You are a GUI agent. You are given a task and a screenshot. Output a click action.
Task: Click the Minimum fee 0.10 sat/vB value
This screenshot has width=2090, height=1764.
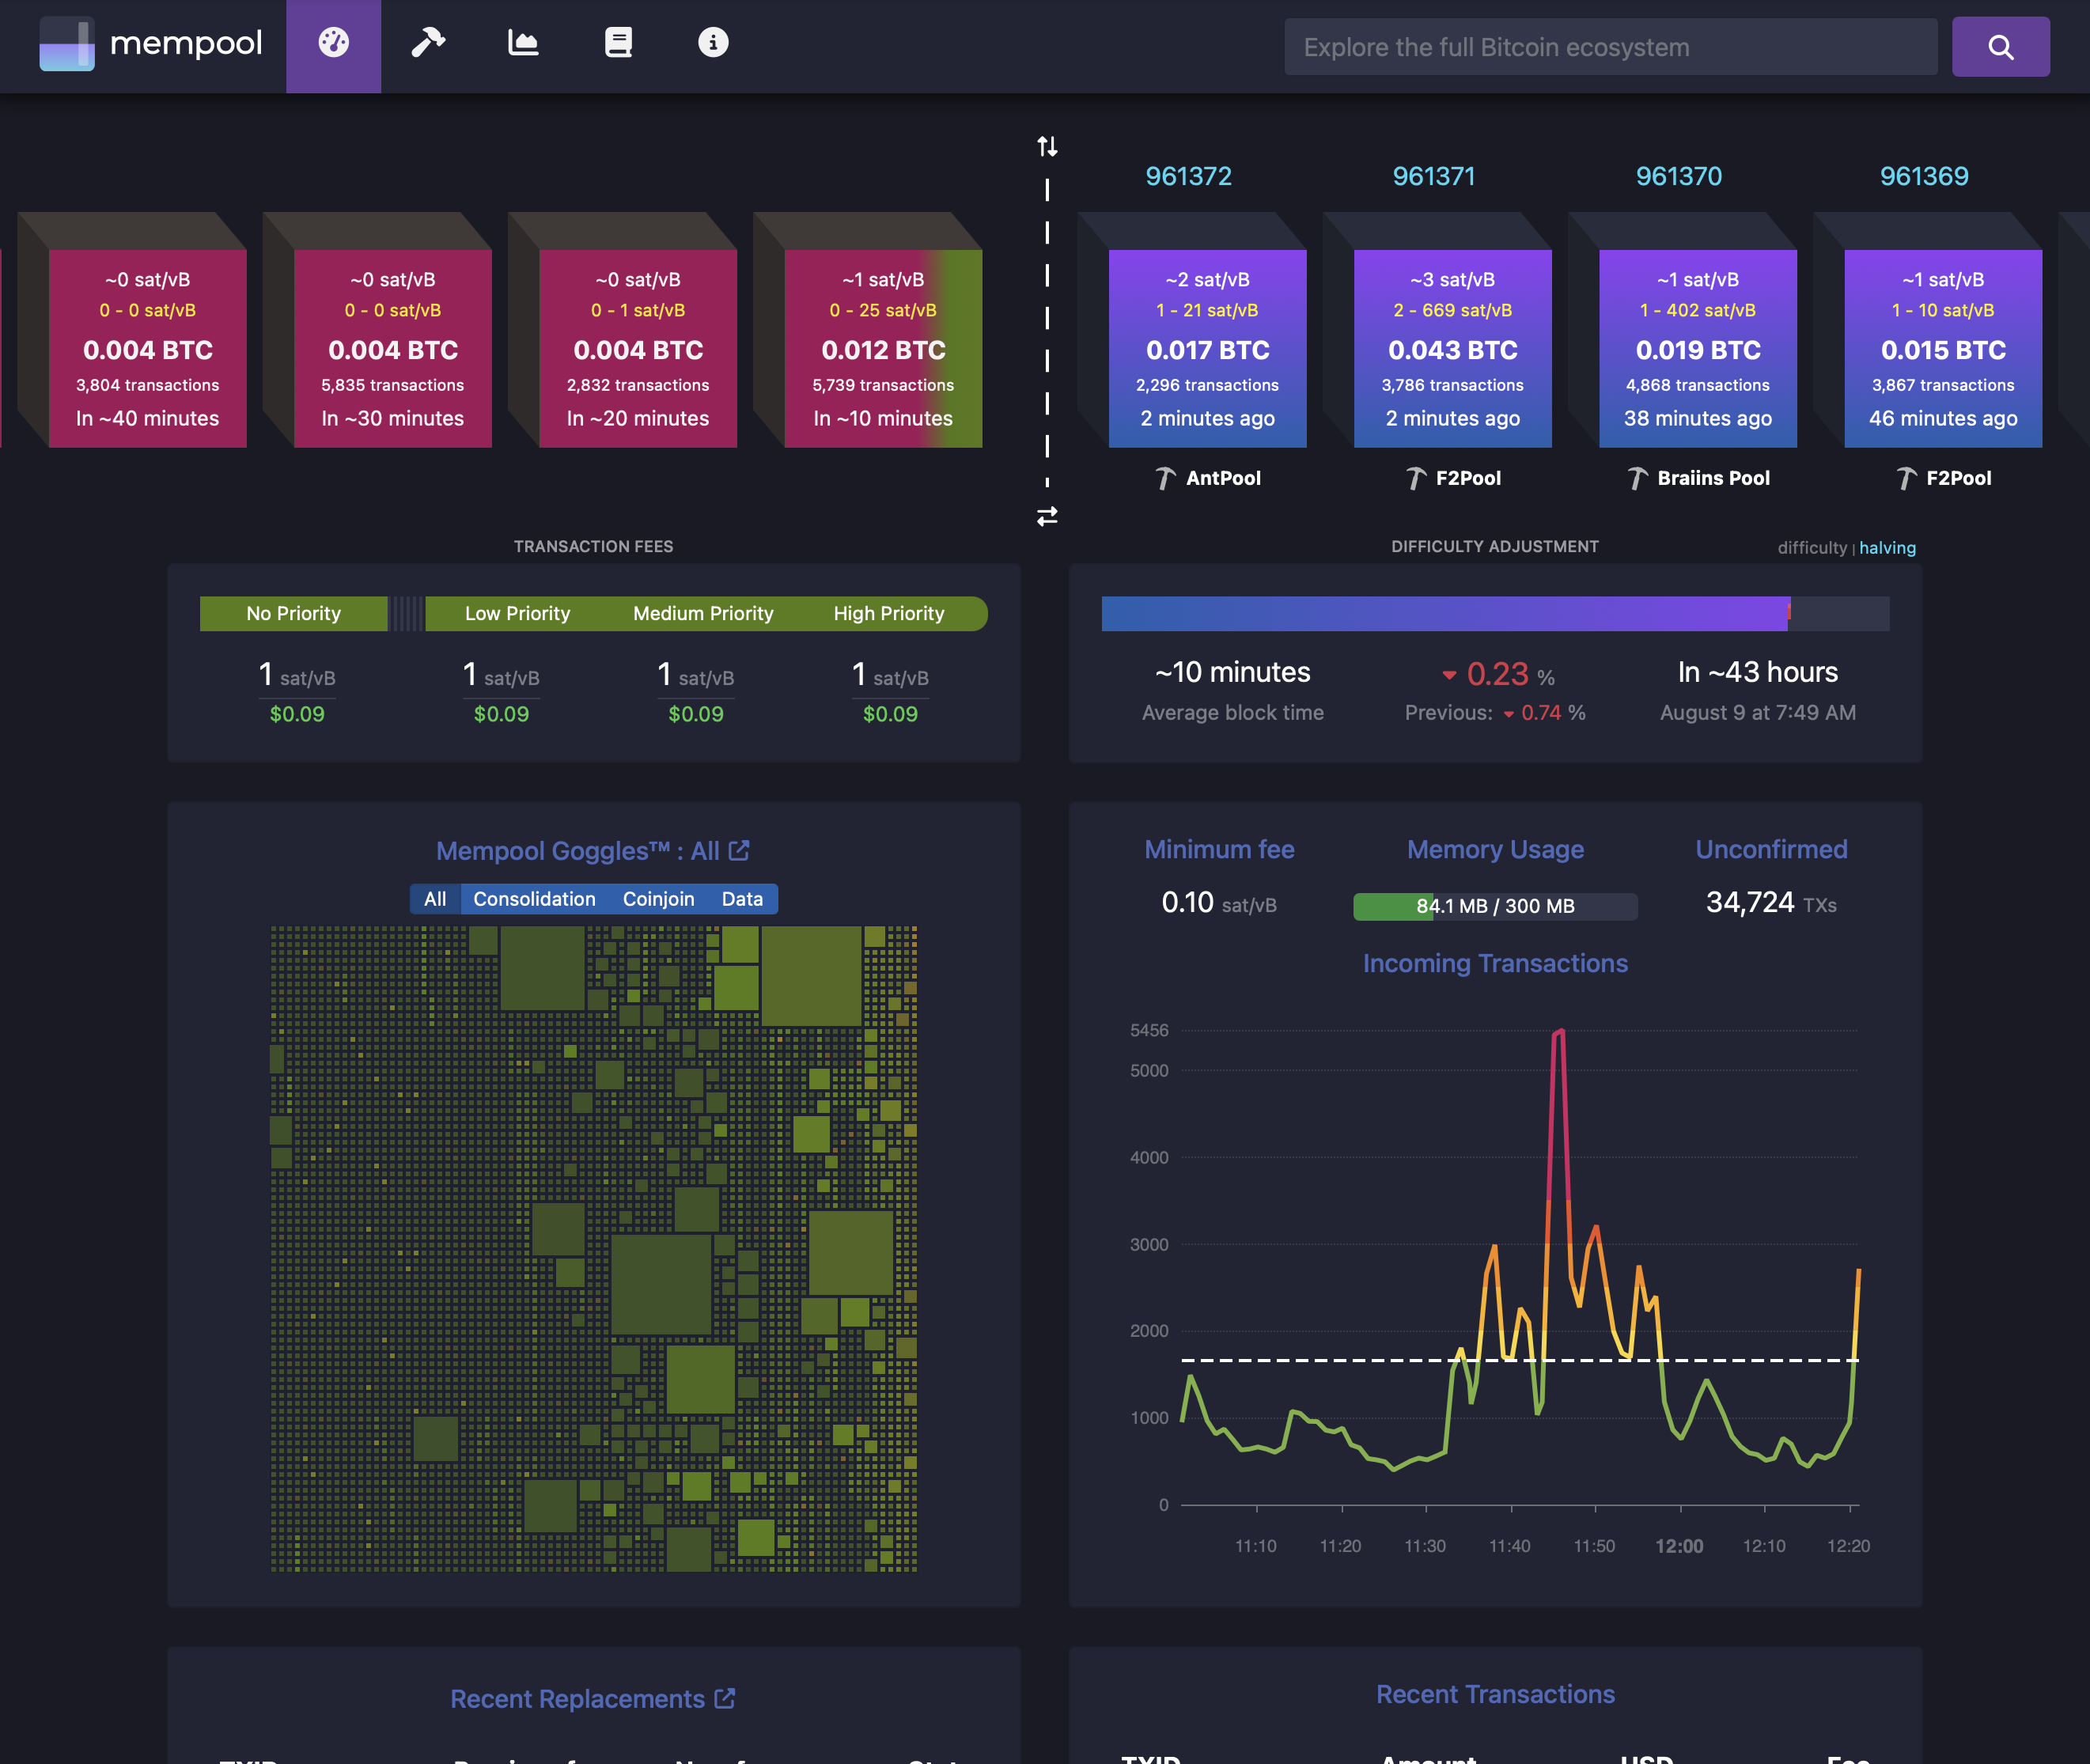pyautogui.click(x=1219, y=903)
